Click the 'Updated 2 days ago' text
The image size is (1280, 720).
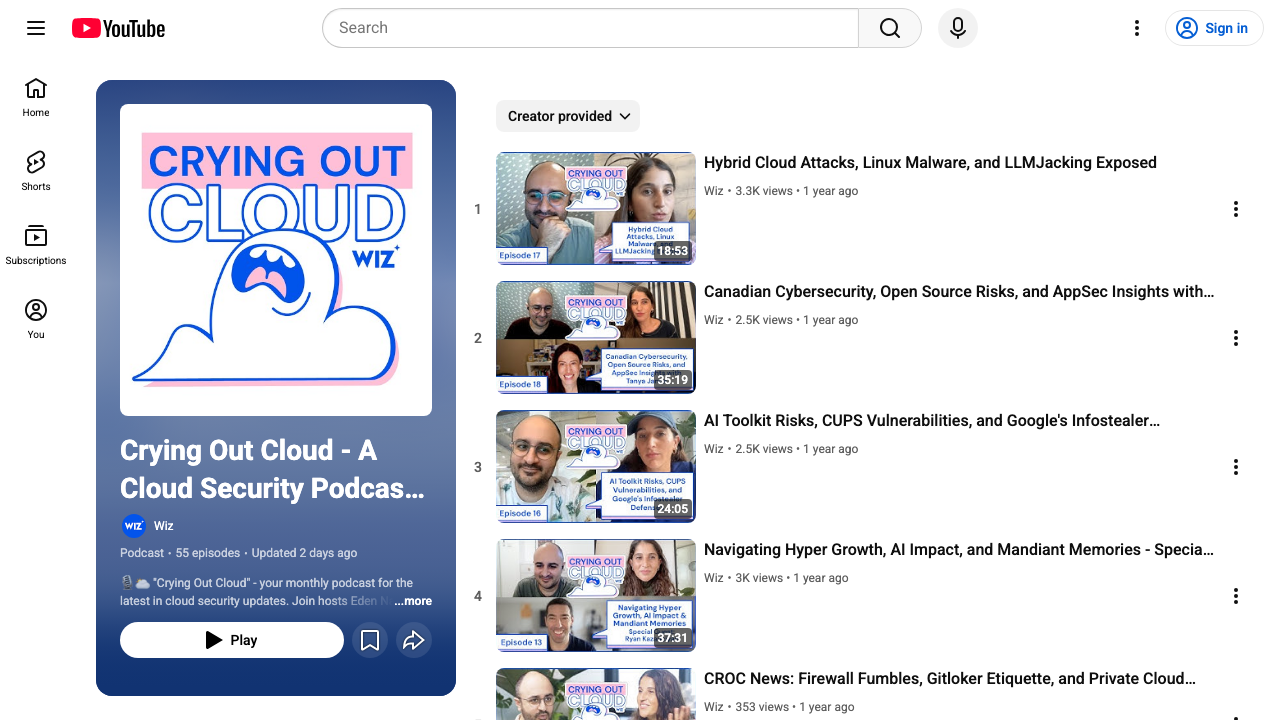coord(304,553)
